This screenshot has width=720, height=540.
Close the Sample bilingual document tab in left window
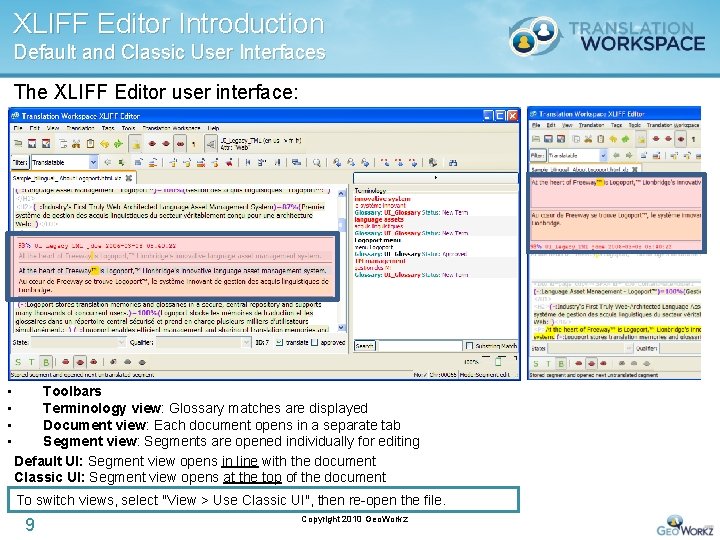(x=129, y=177)
